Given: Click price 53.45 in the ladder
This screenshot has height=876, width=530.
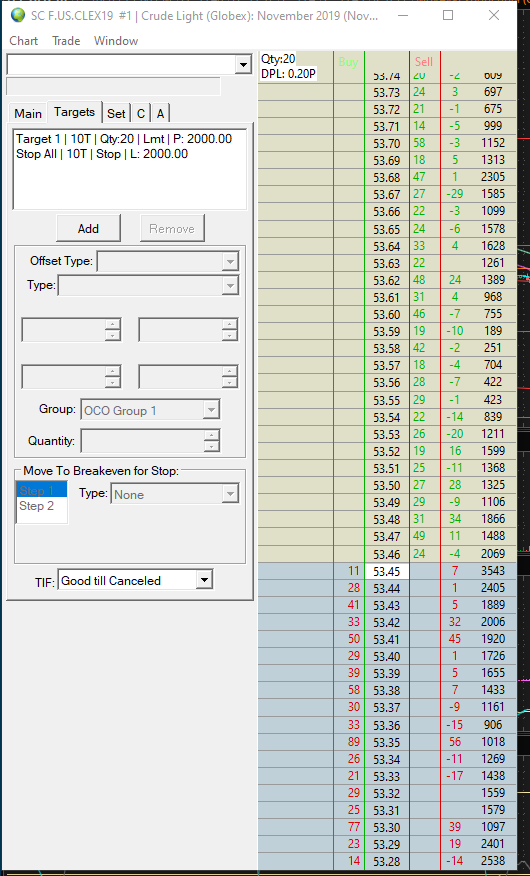Looking at the screenshot, I should pos(387,571).
